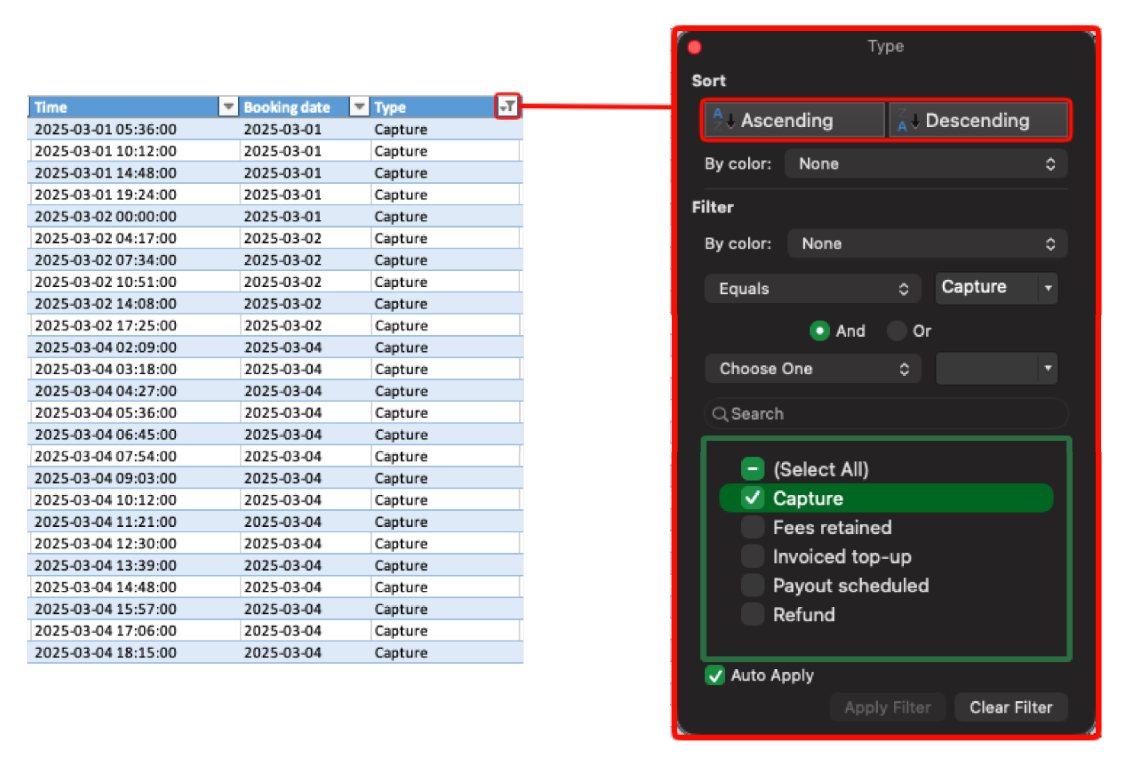Open the Sort By color dropdown

point(926,164)
